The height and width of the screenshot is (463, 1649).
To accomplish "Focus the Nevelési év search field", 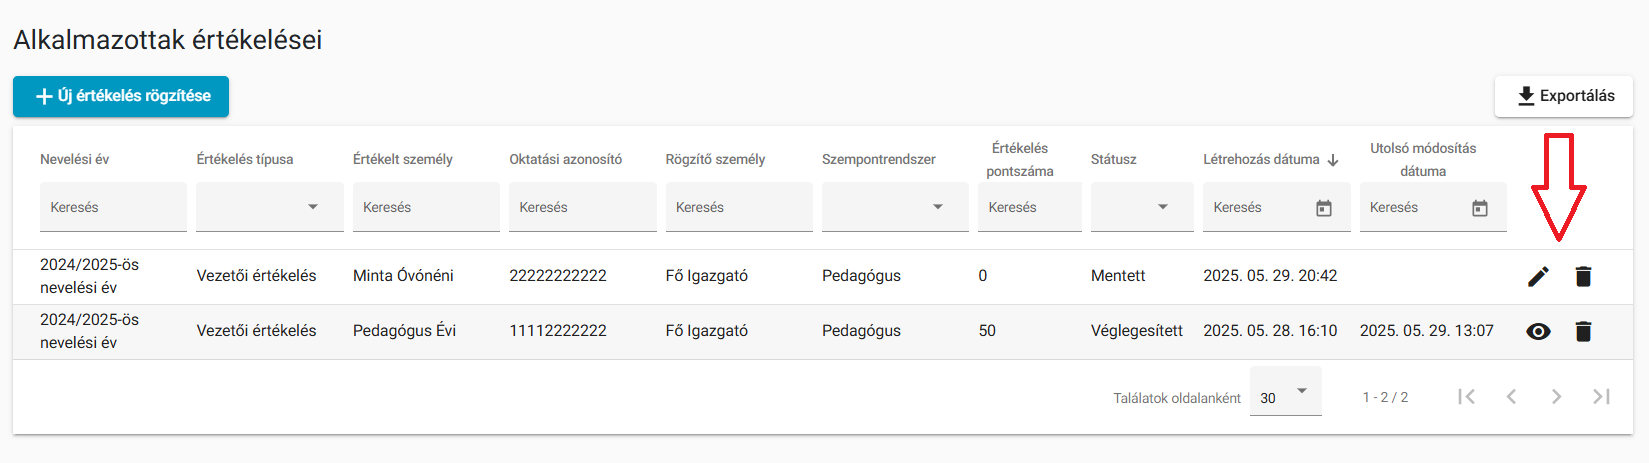I will [113, 207].
